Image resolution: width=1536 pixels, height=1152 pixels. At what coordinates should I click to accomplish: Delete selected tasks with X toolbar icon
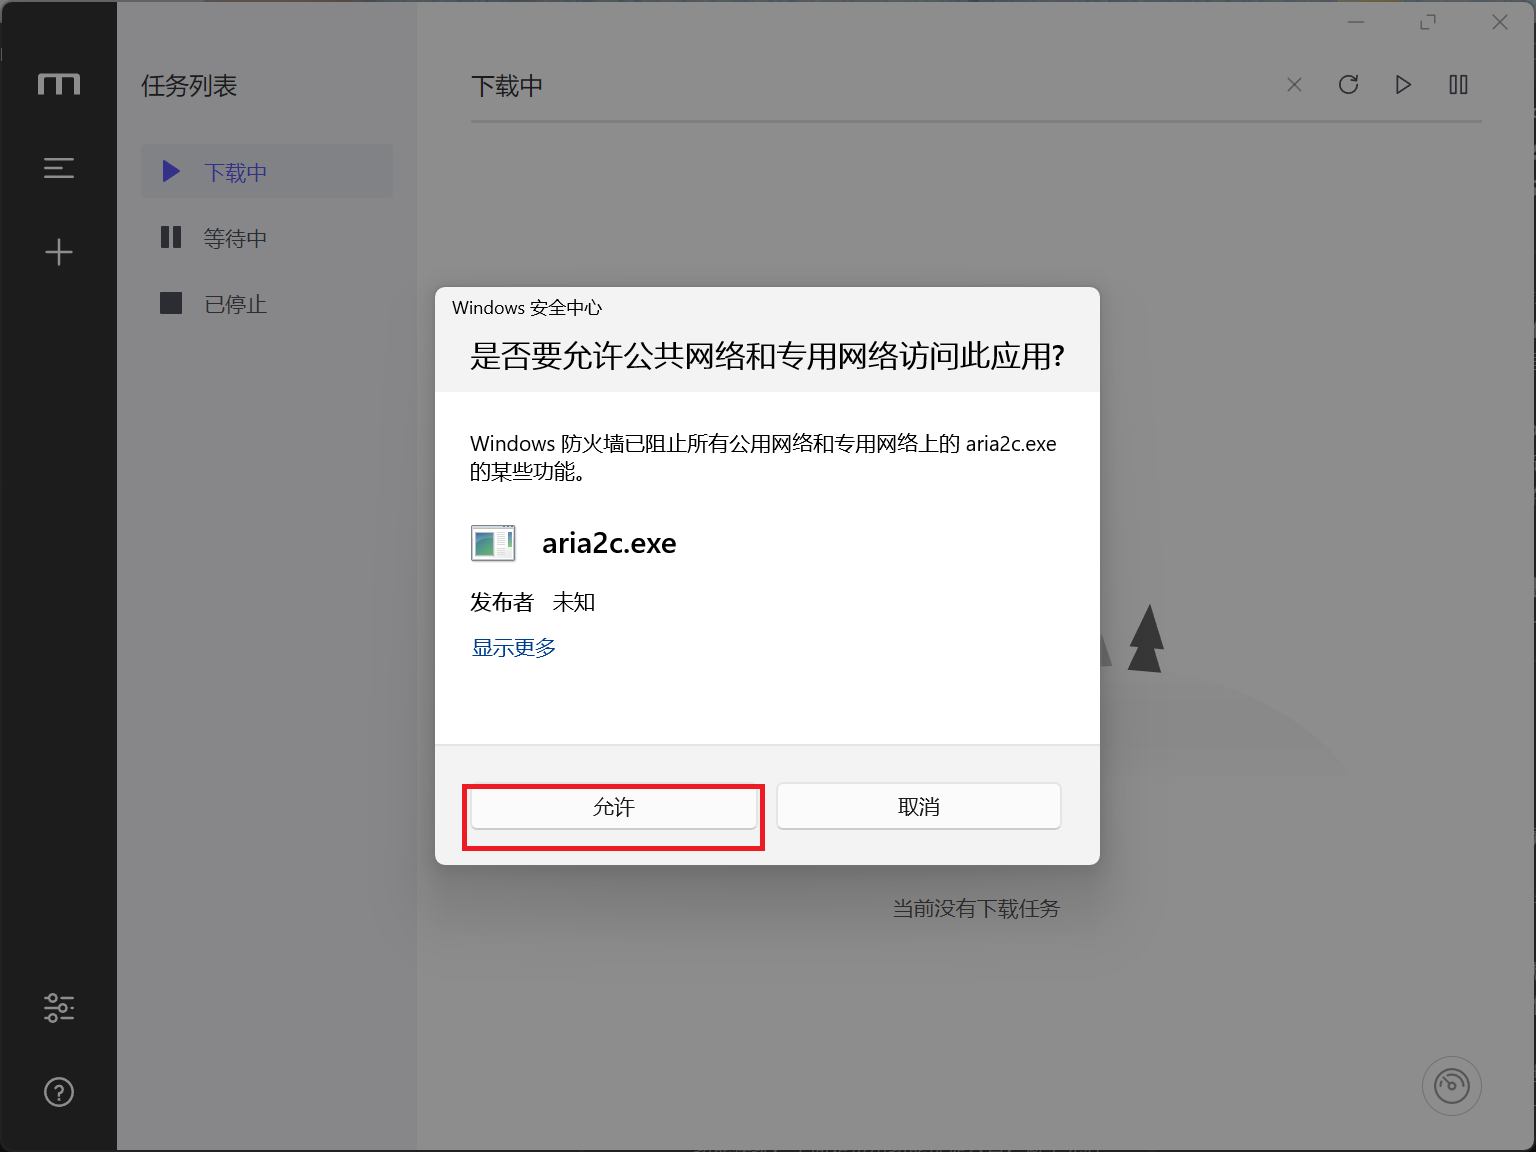(x=1294, y=85)
